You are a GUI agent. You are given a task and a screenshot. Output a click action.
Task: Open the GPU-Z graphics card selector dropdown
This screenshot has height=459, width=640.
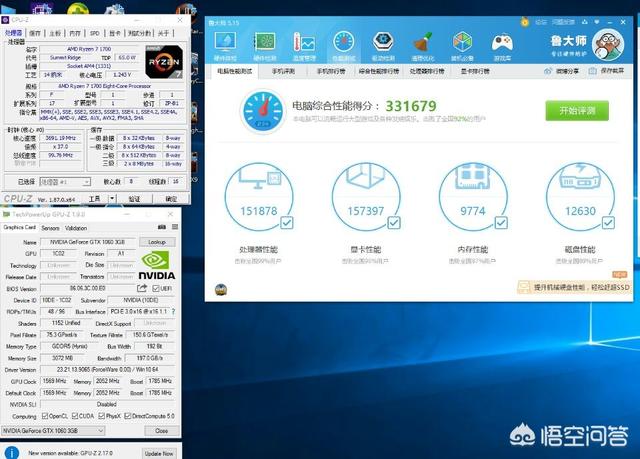(53, 431)
